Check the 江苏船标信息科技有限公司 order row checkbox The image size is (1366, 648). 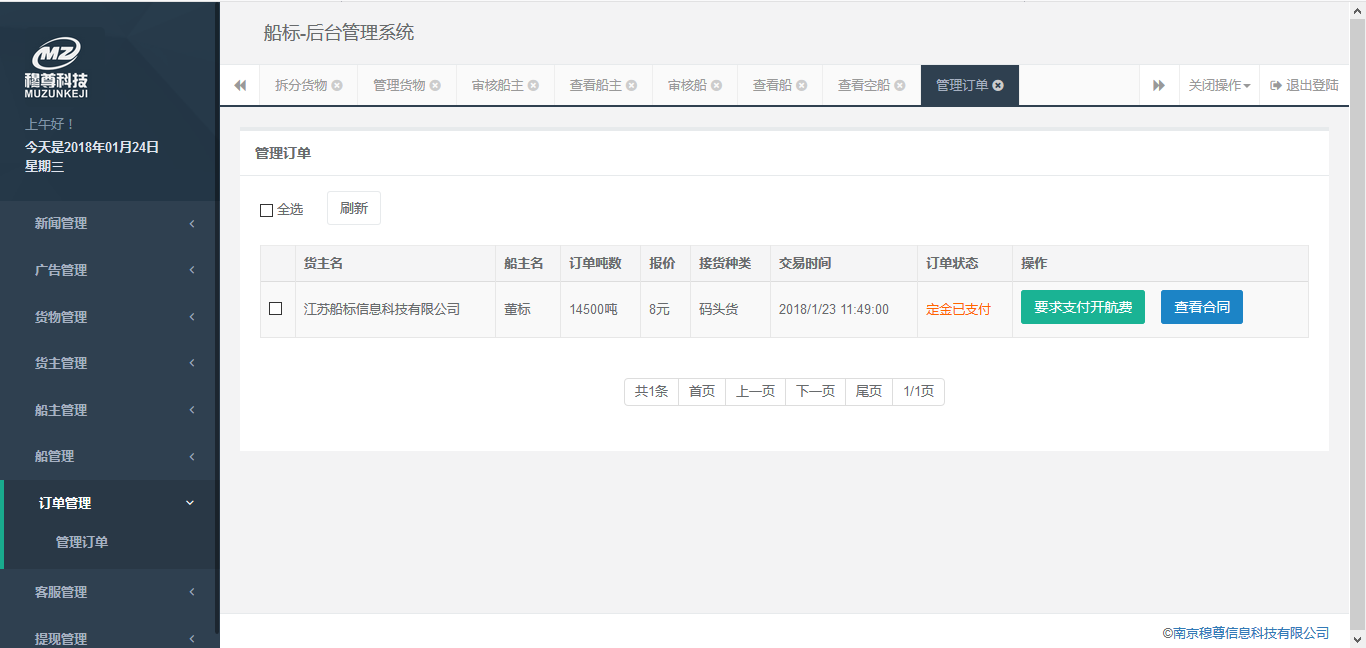point(276,309)
